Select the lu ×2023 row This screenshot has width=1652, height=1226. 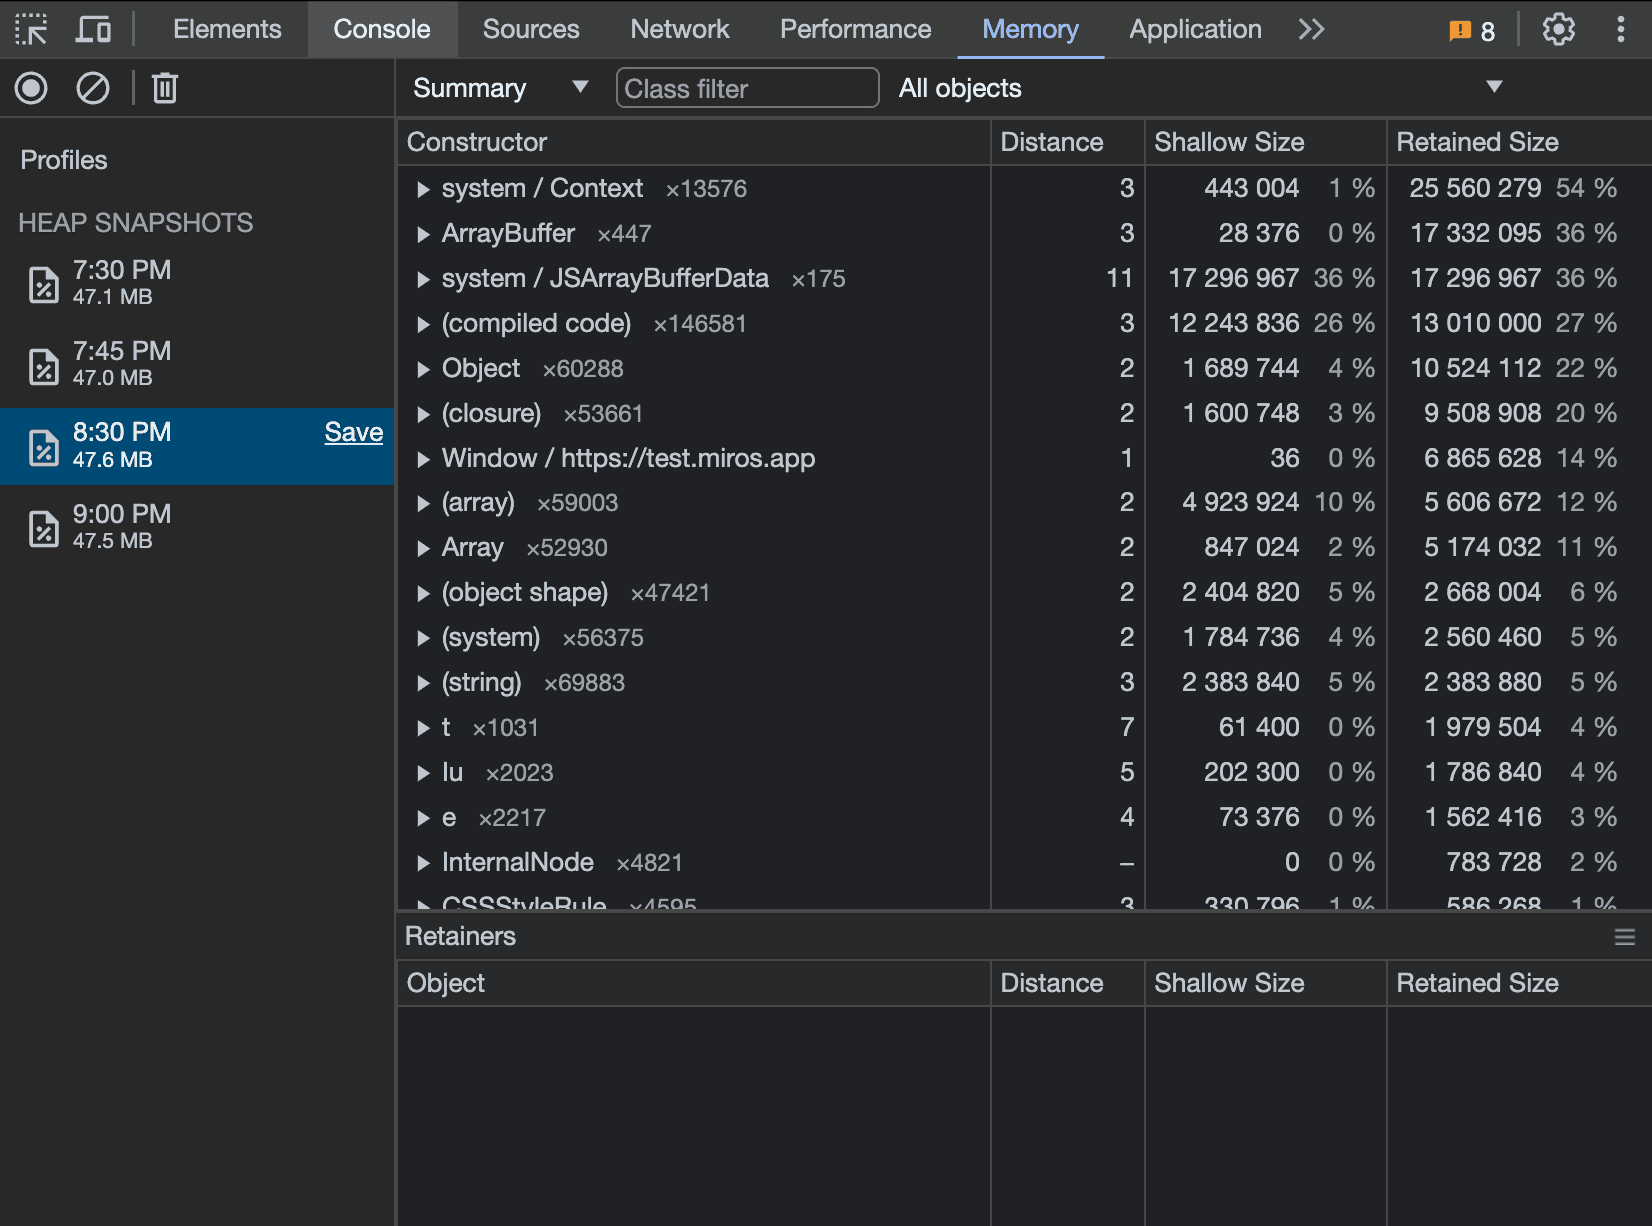(1024, 773)
